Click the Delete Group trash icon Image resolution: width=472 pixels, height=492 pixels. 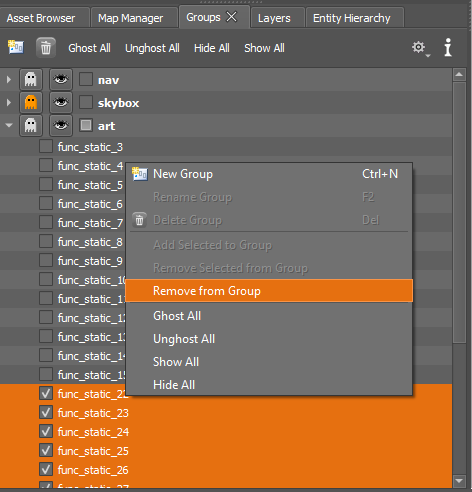click(46, 48)
